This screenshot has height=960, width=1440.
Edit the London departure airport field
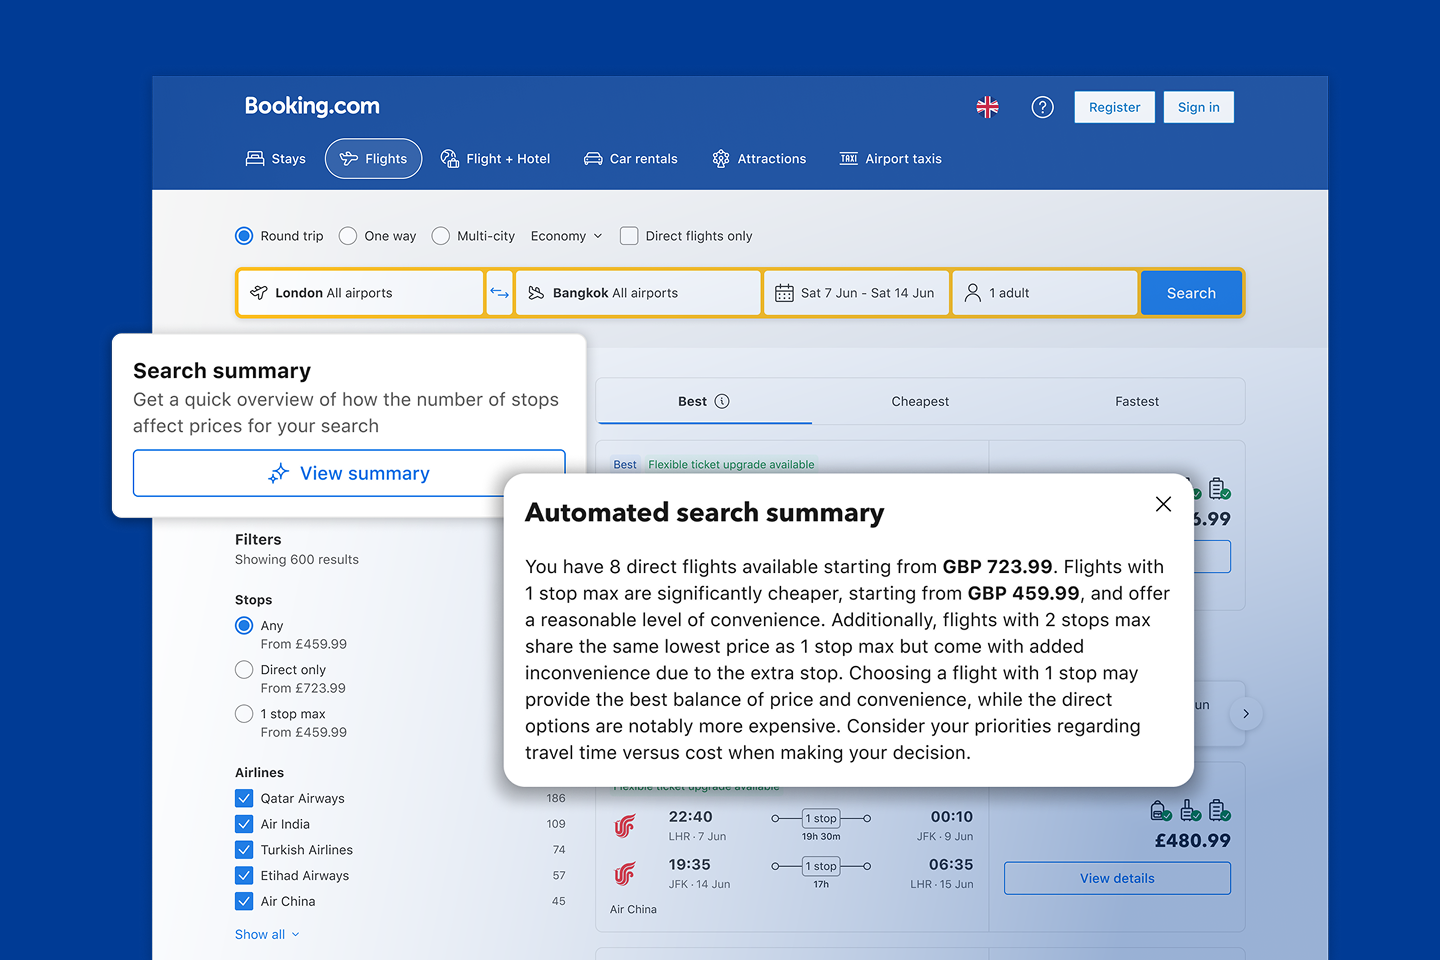[361, 293]
